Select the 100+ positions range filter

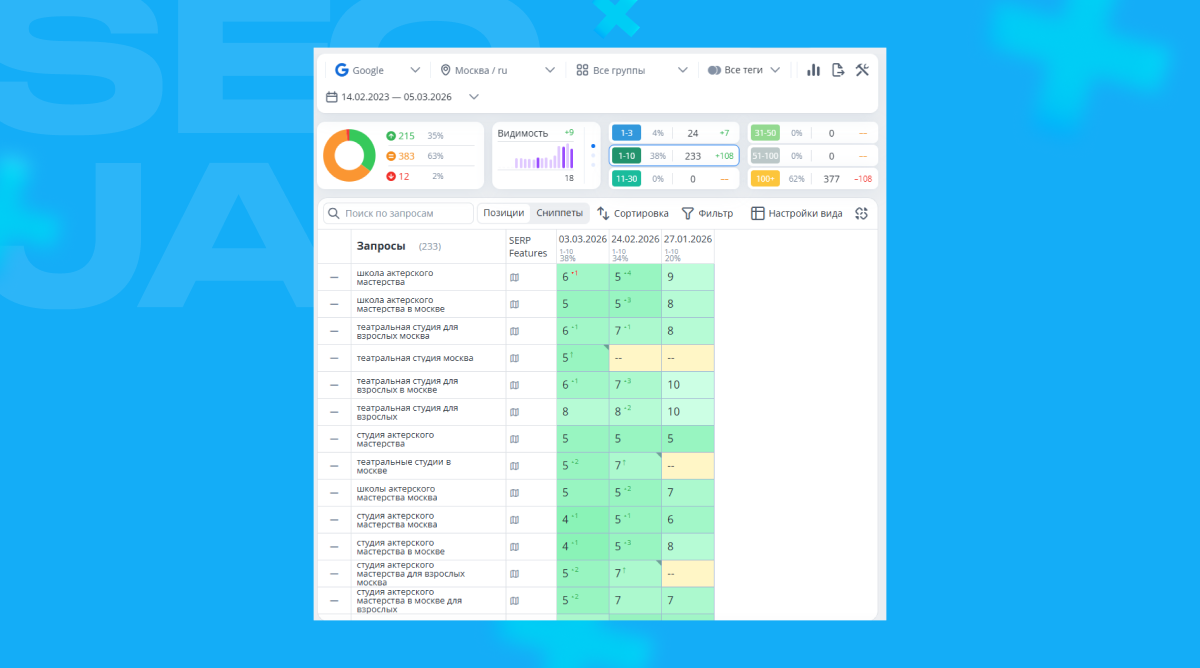pyautogui.click(x=765, y=179)
